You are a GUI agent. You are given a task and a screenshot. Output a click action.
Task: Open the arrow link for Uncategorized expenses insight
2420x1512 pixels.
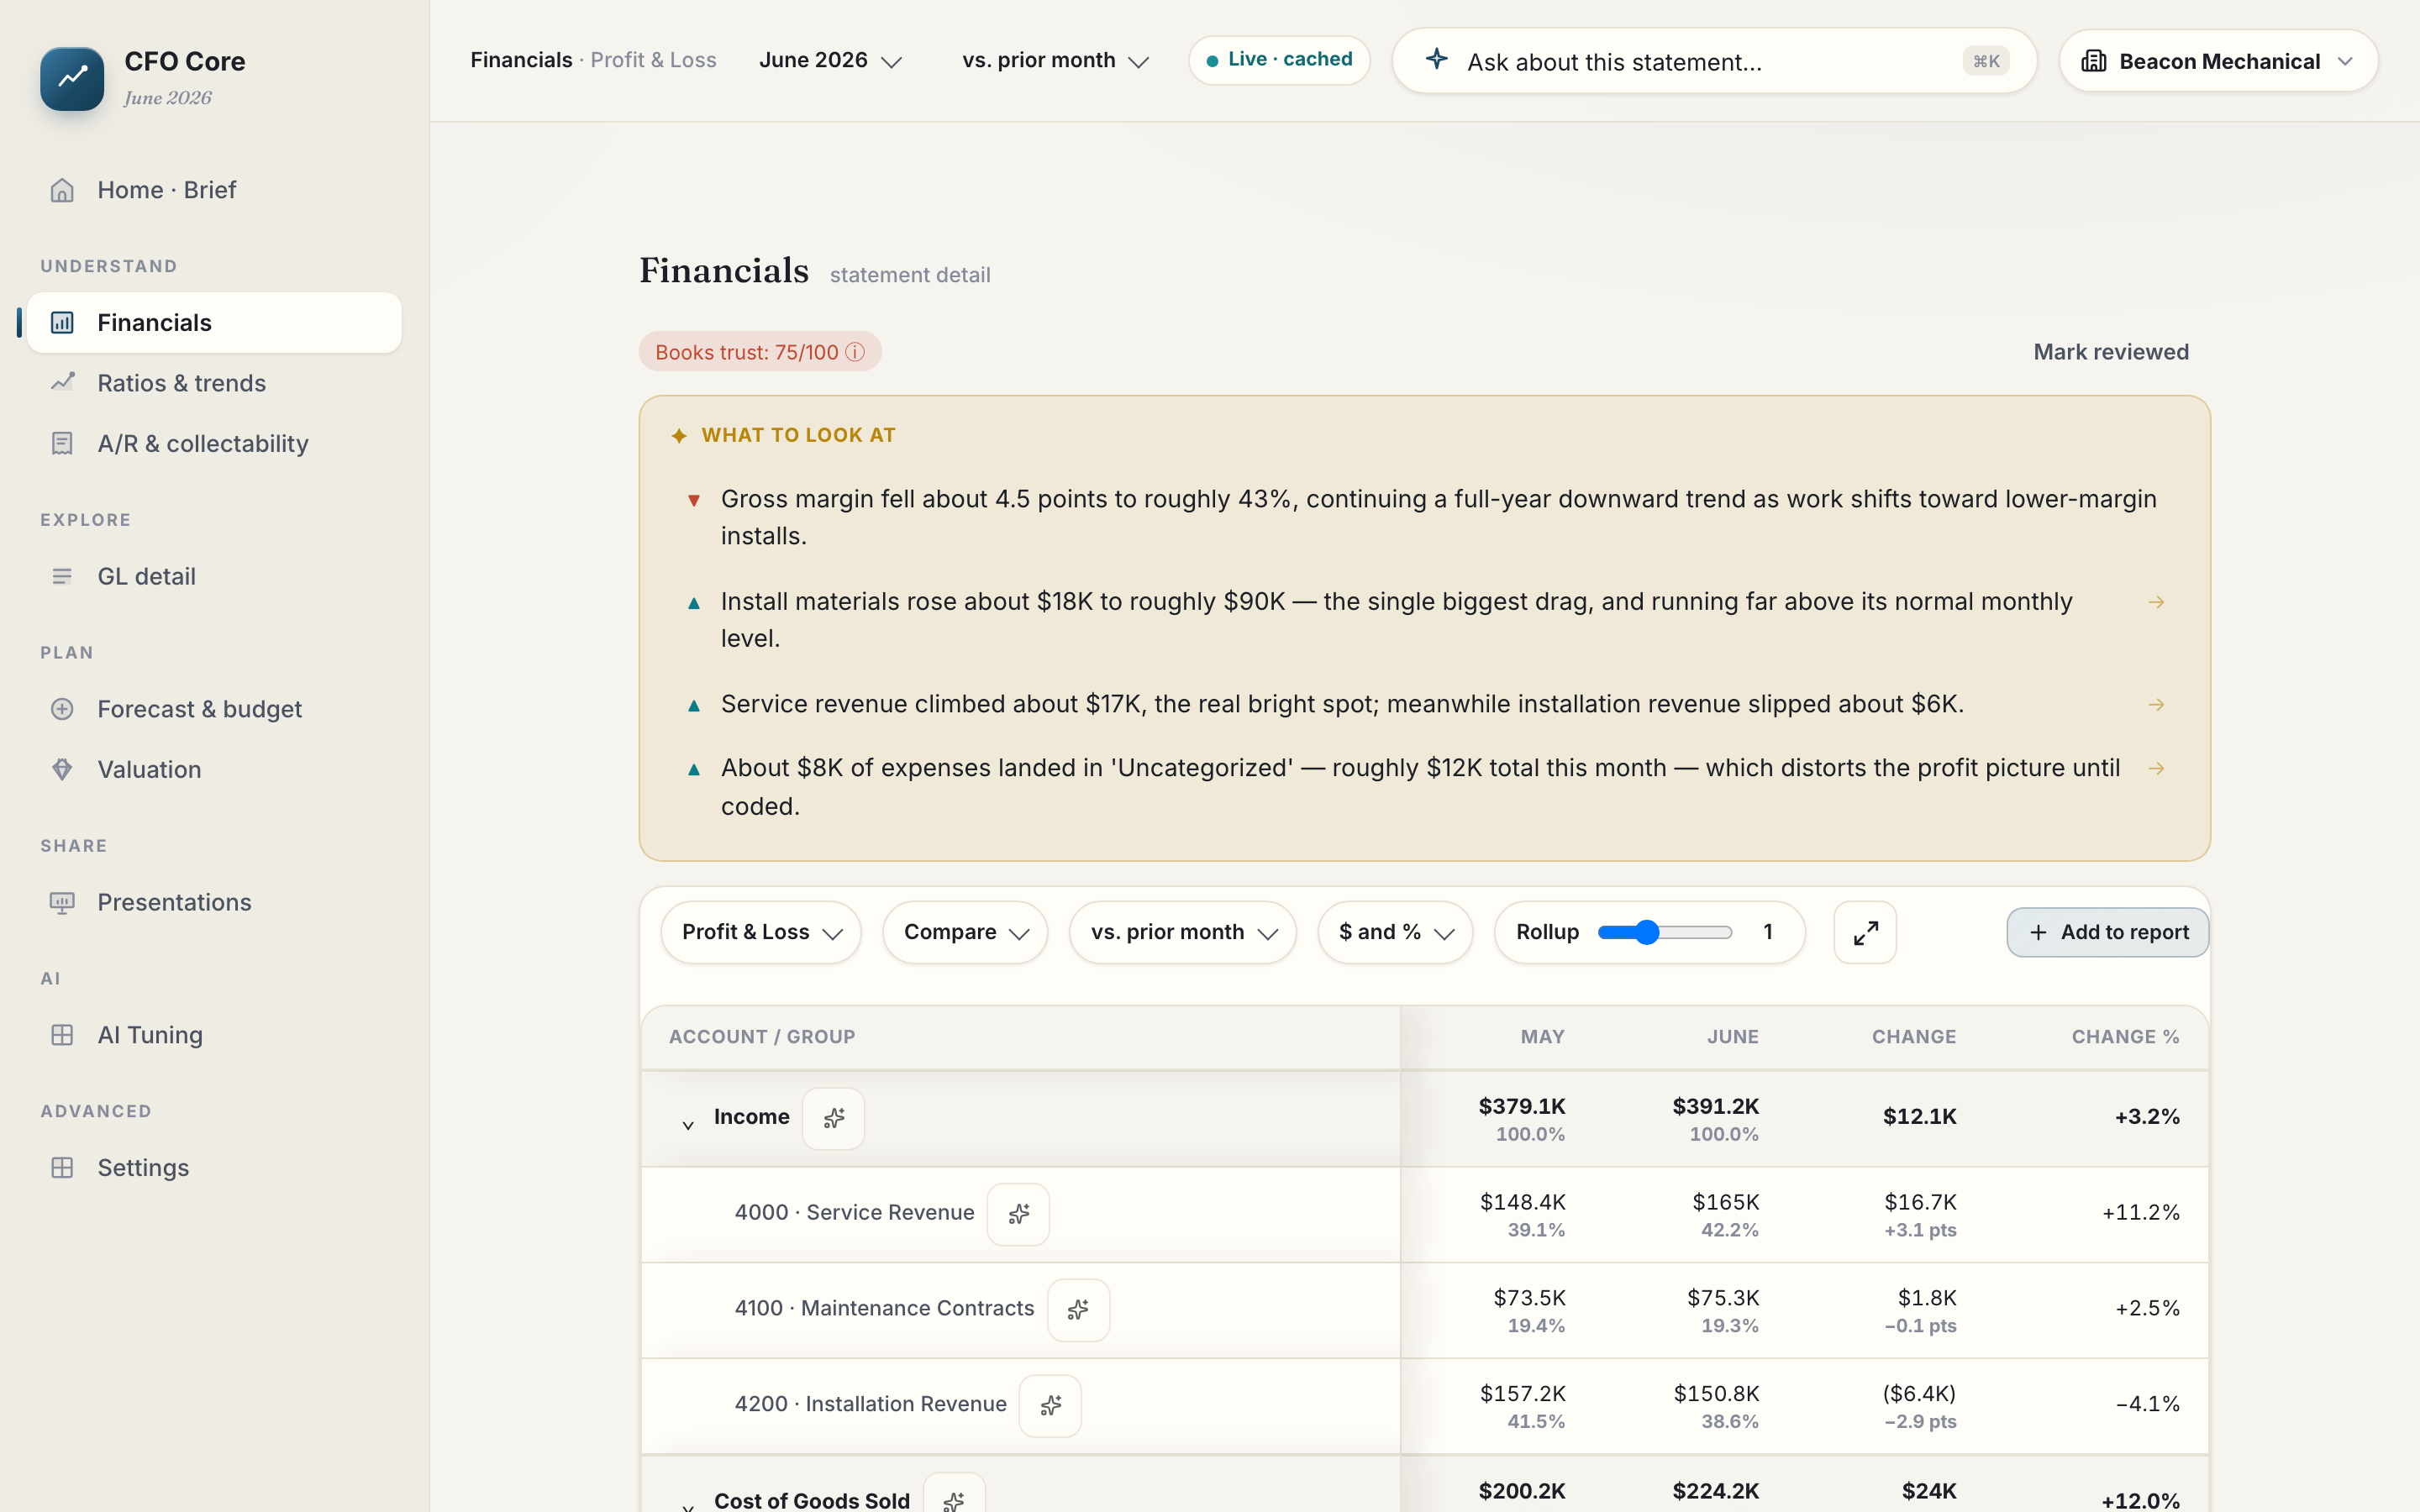(2156, 768)
